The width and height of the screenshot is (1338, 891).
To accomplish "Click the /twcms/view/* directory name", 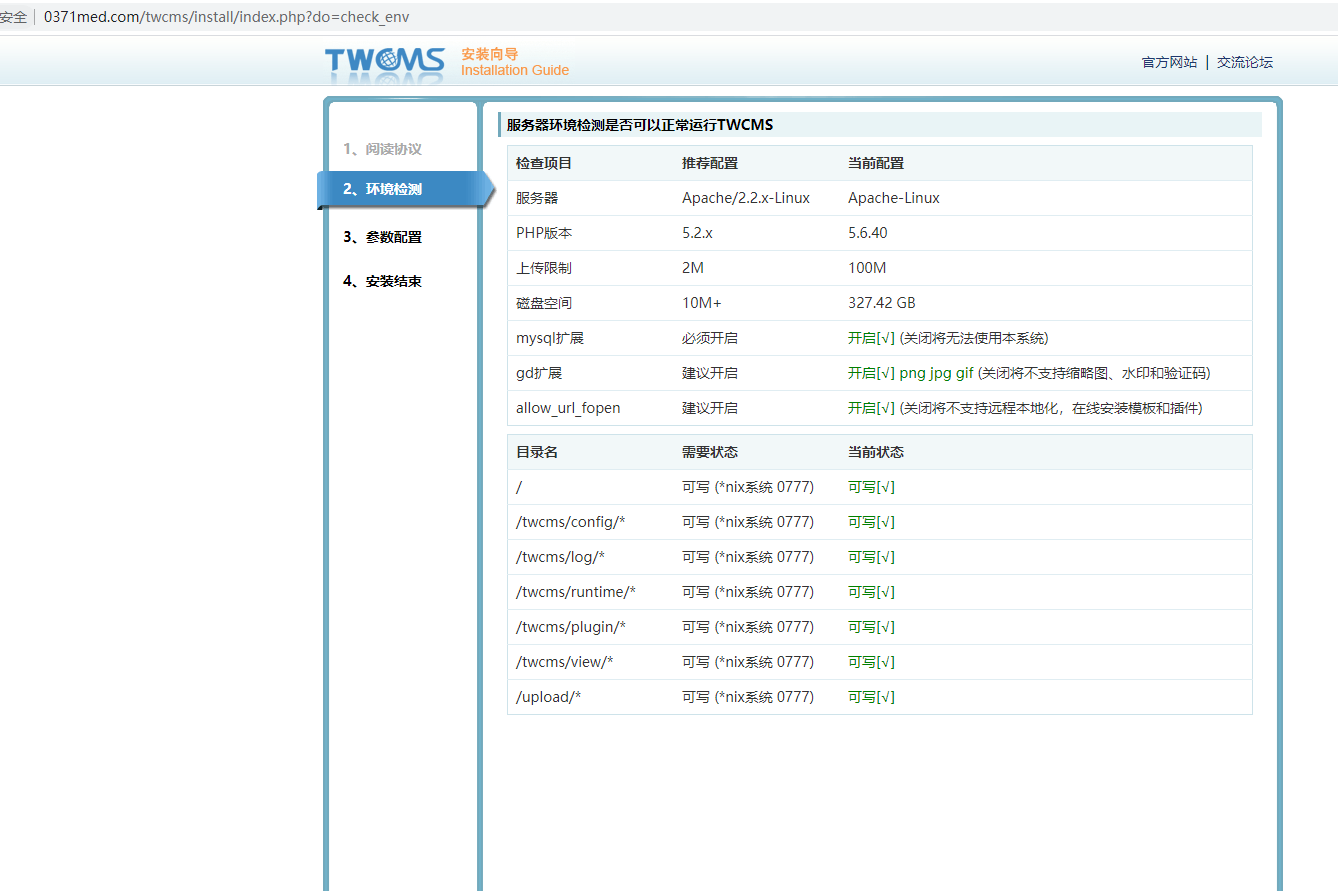I will [565, 662].
